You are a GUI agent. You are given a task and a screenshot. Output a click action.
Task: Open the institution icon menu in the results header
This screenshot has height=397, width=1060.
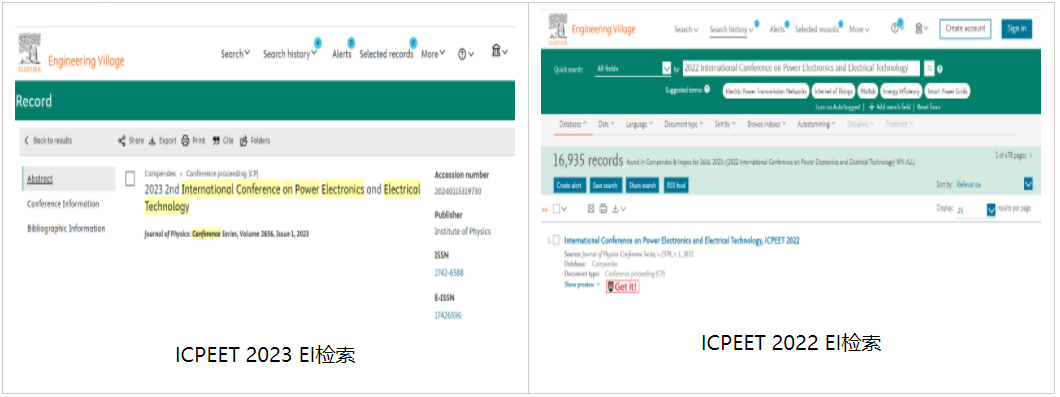pyautogui.click(x=921, y=28)
